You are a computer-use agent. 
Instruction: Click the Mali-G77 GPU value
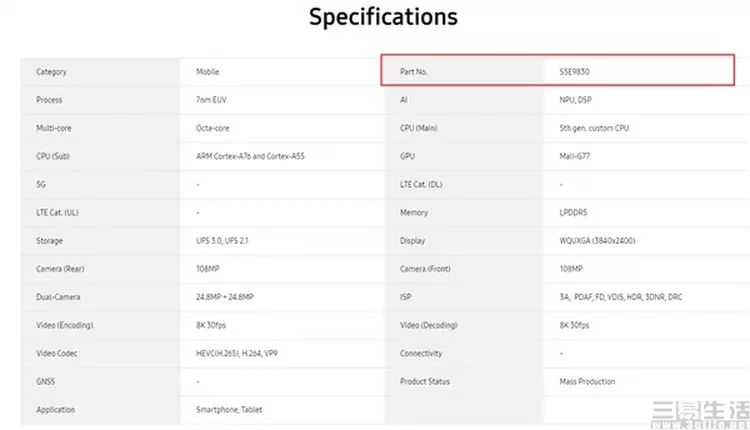575,156
